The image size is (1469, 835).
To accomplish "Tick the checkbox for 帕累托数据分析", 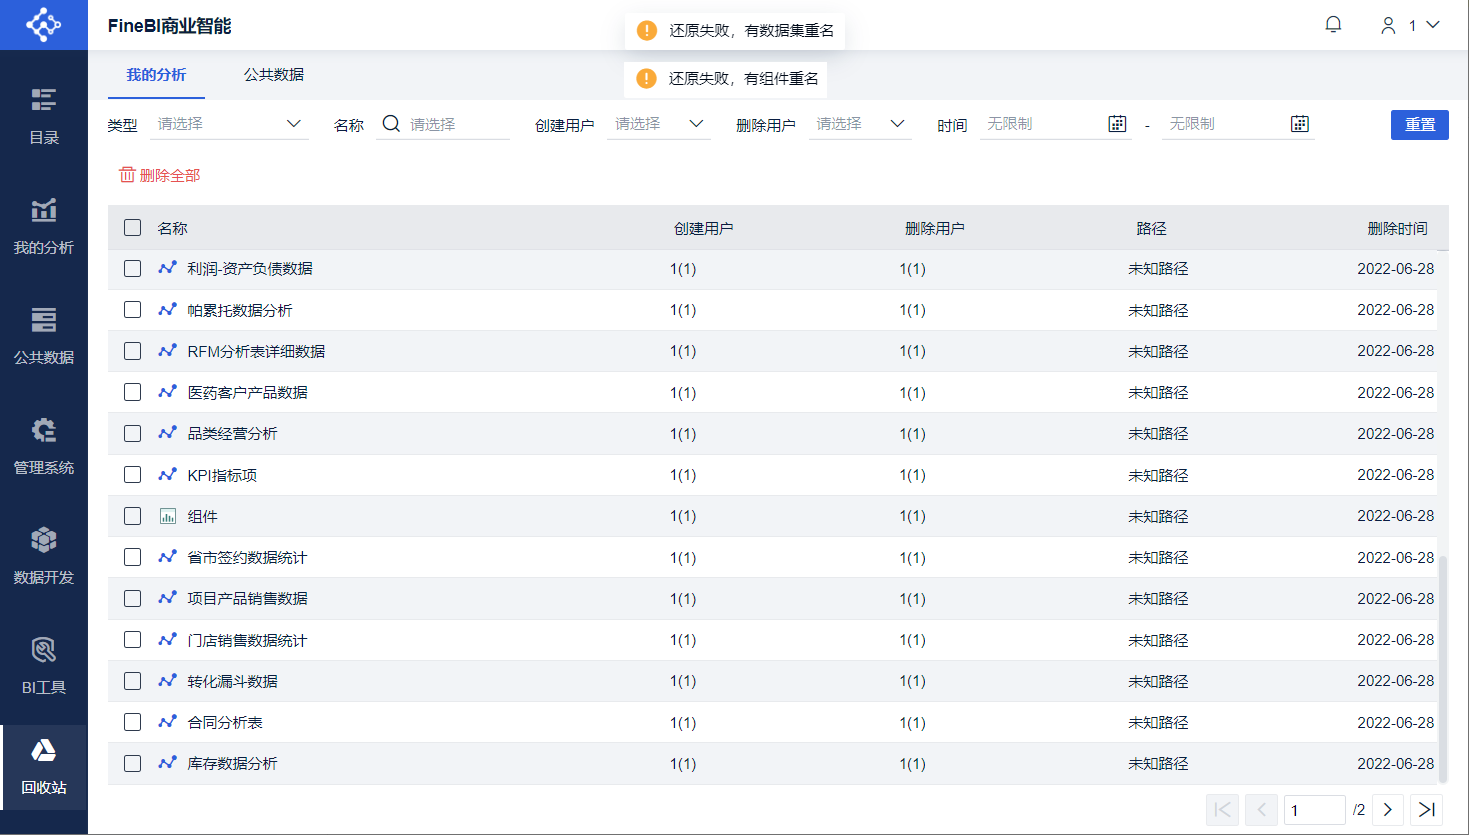I will (x=132, y=310).
